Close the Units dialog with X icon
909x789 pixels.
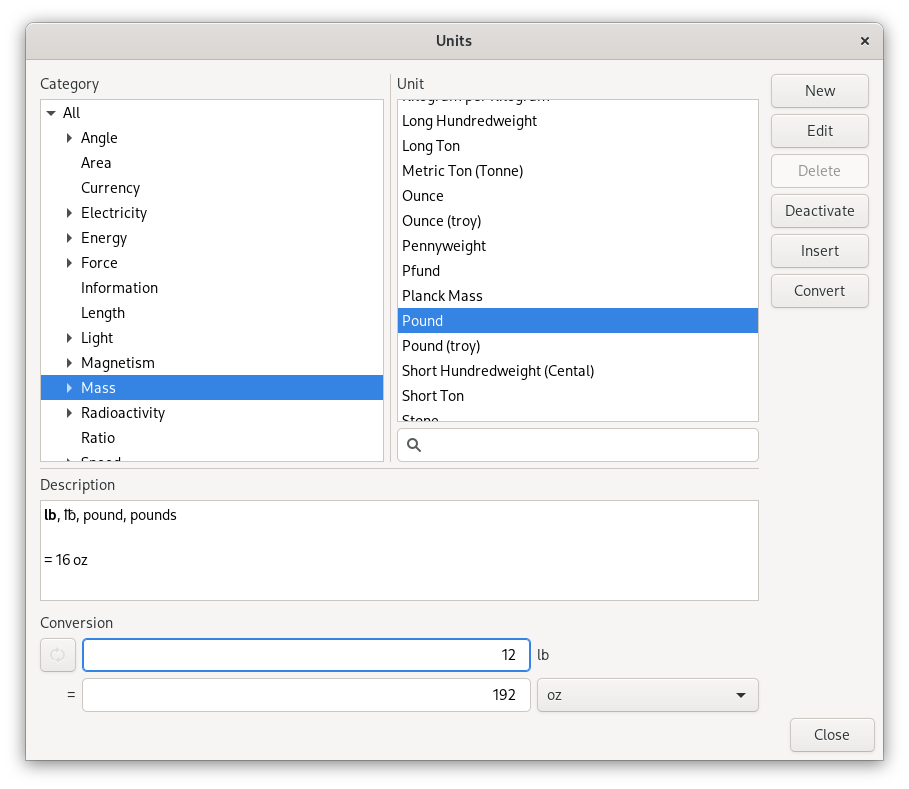[x=864, y=41]
